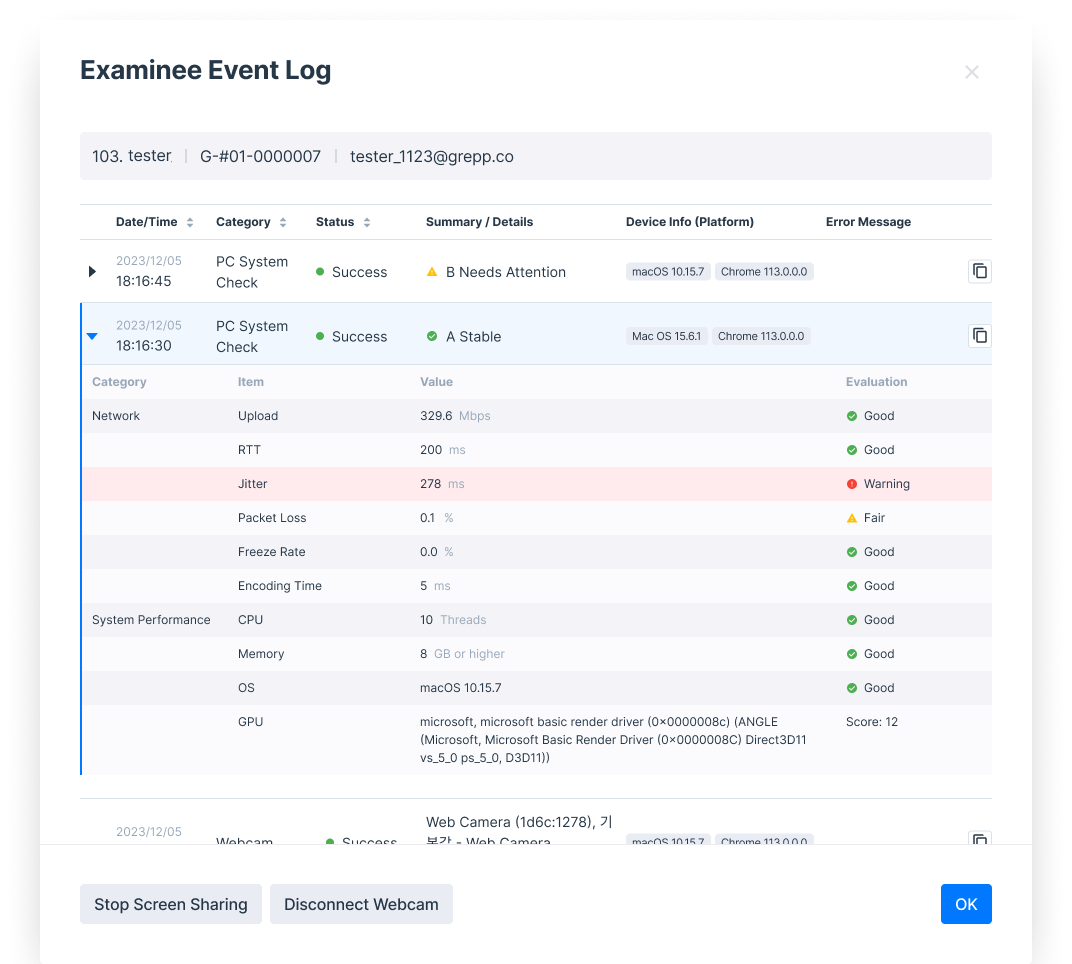1072x964 pixels.
Task: Click the Mac OS 15.6.1 platform tag
Action: [667, 336]
